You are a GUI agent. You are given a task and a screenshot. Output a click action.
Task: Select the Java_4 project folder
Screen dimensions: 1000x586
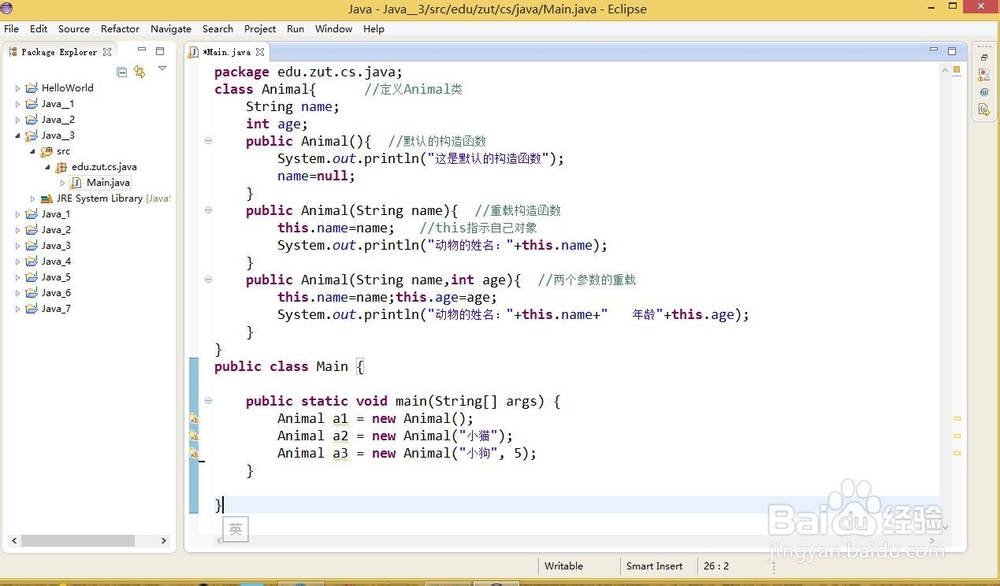(56, 261)
